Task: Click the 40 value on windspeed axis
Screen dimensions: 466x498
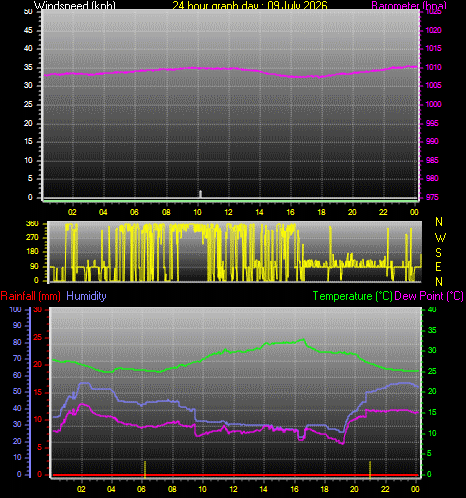Action: (28, 49)
